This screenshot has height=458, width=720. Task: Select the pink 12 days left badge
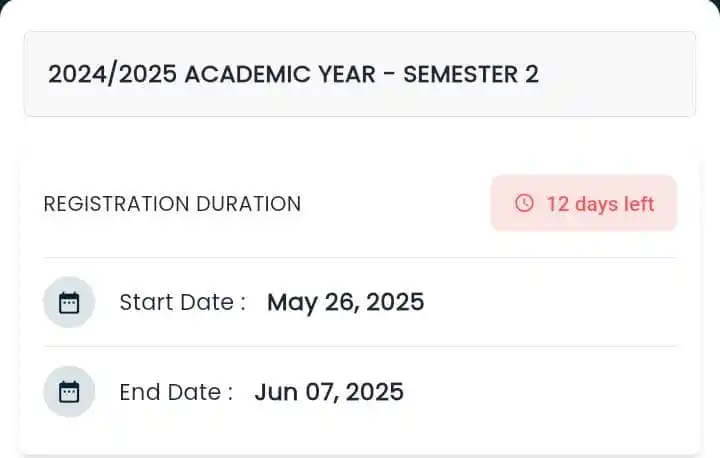(x=584, y=203)
